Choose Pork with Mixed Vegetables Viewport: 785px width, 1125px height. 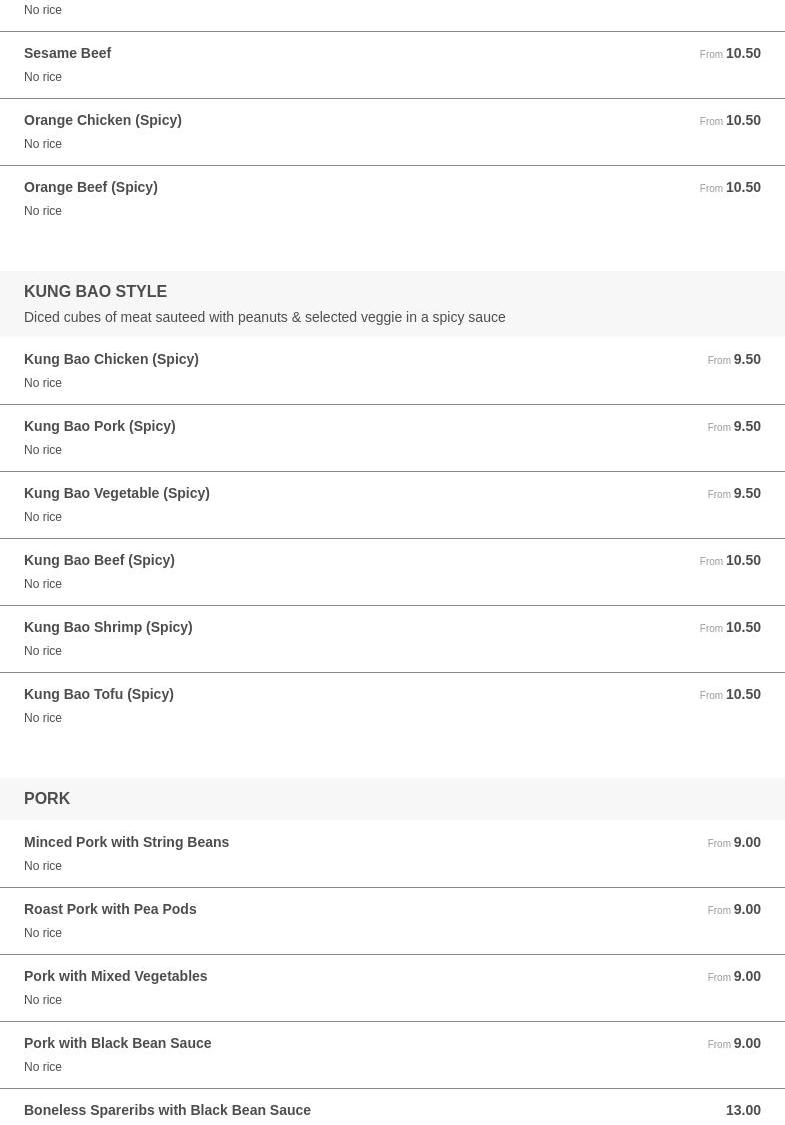392,987
